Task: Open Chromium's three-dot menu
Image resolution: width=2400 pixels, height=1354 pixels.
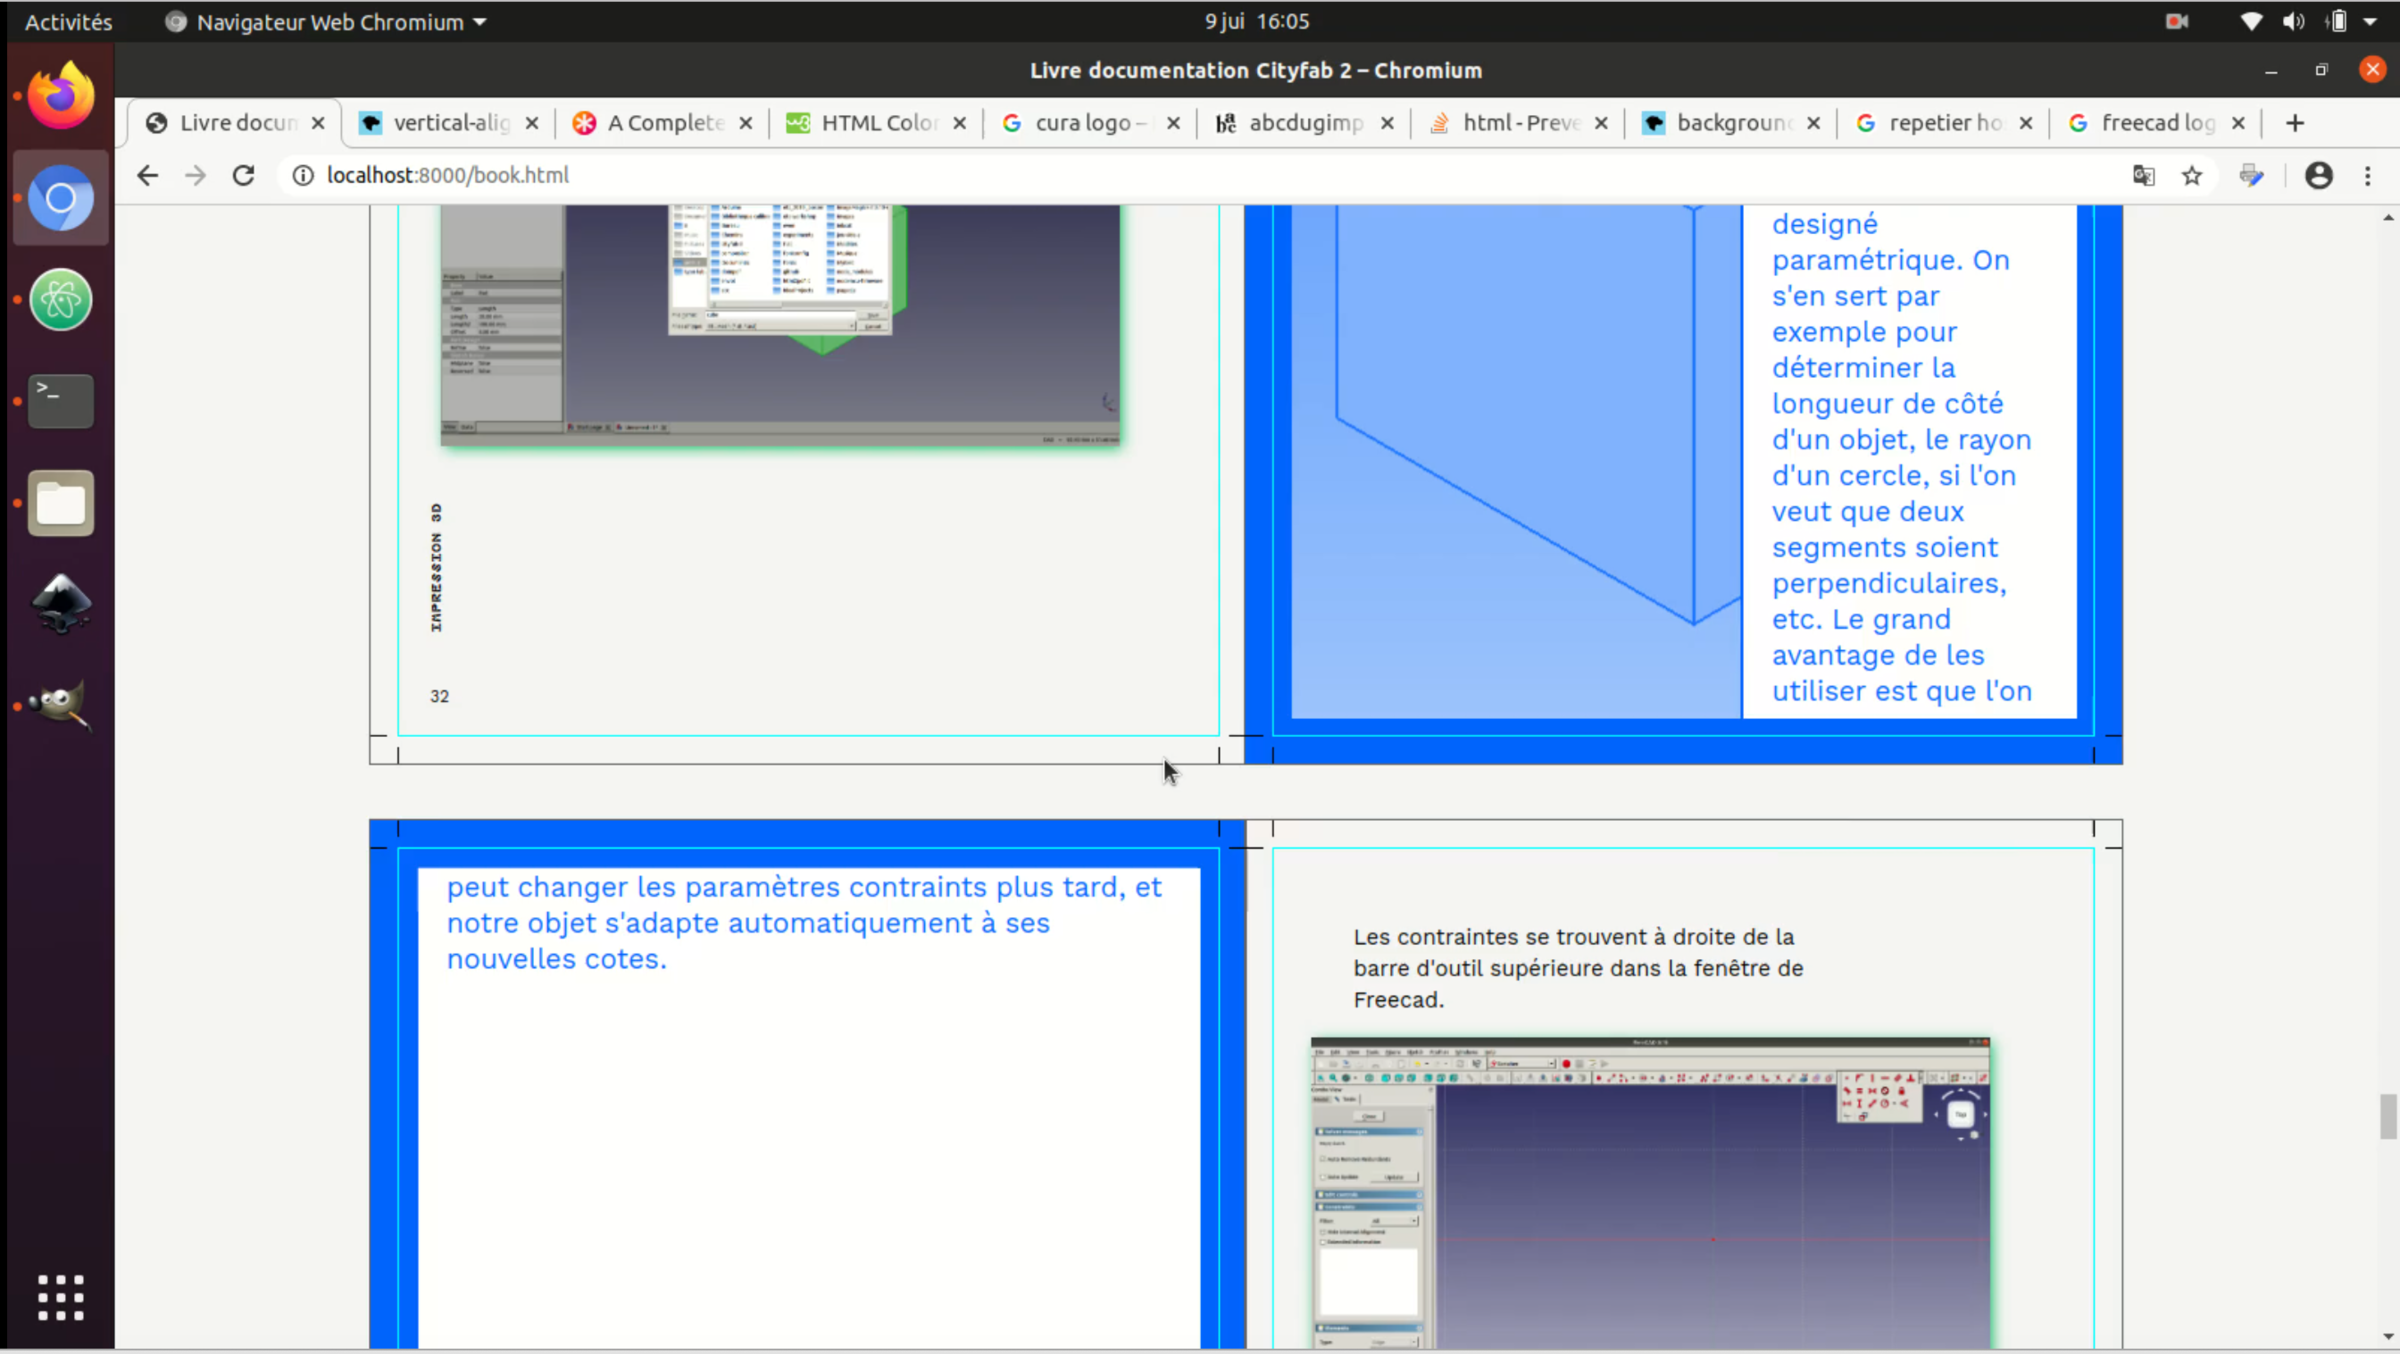Action: pos(2367,175)
